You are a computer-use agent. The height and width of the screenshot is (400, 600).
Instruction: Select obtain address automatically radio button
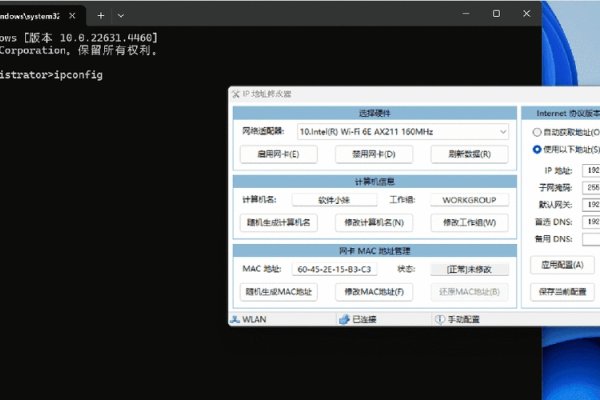tap(537, 132)
